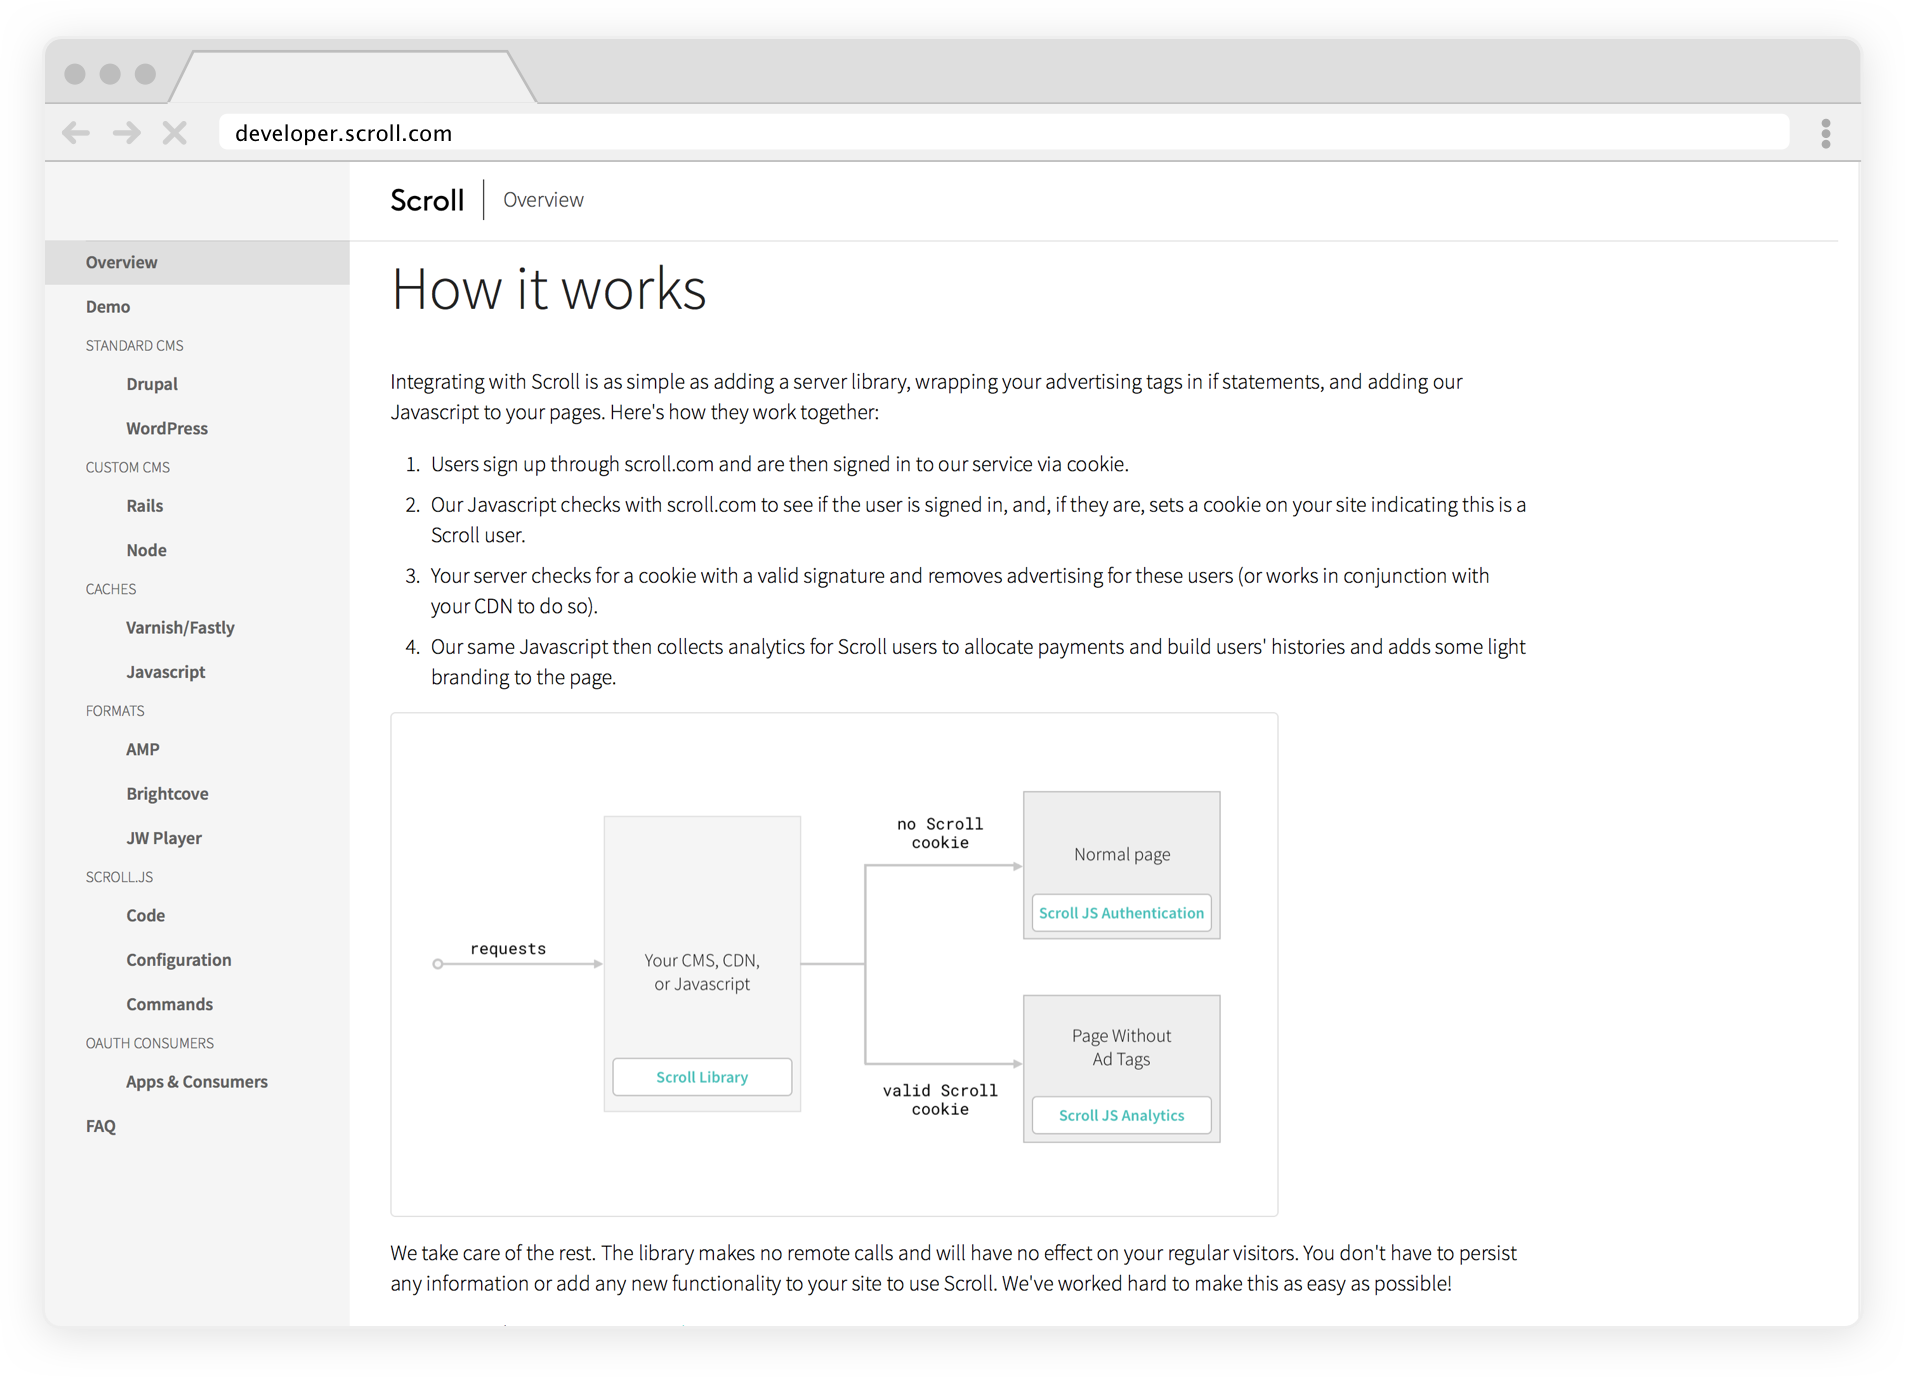Open the Node sidebar entry

pos(146,550)
